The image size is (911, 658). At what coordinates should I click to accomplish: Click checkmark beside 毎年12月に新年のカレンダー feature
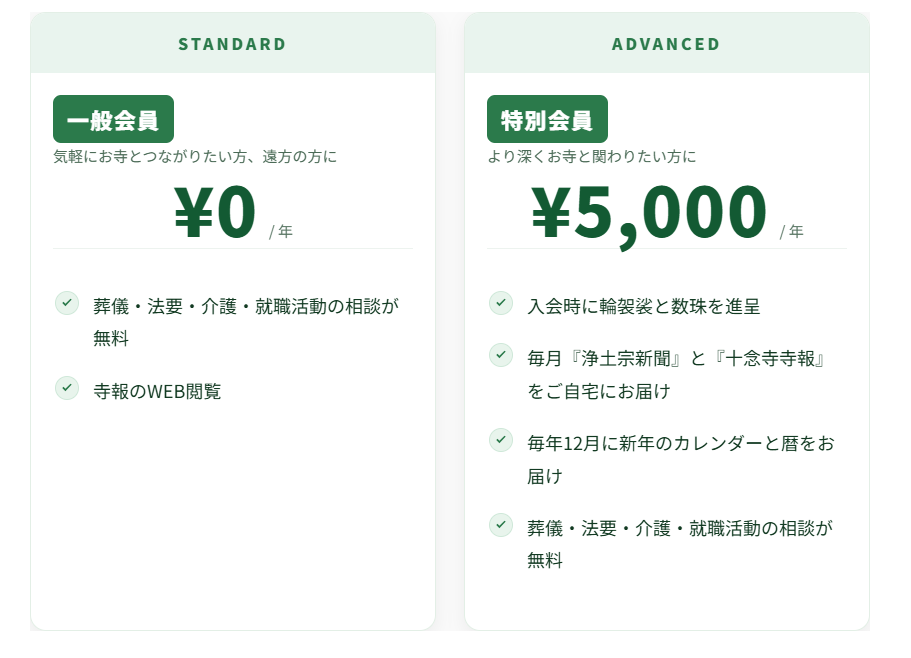click(x=501, y=439)
